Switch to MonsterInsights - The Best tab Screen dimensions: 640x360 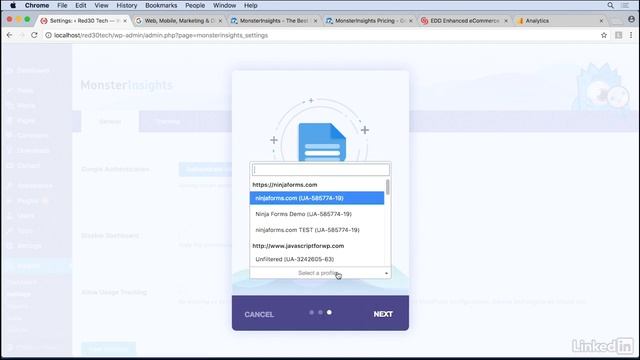[273, 20]
